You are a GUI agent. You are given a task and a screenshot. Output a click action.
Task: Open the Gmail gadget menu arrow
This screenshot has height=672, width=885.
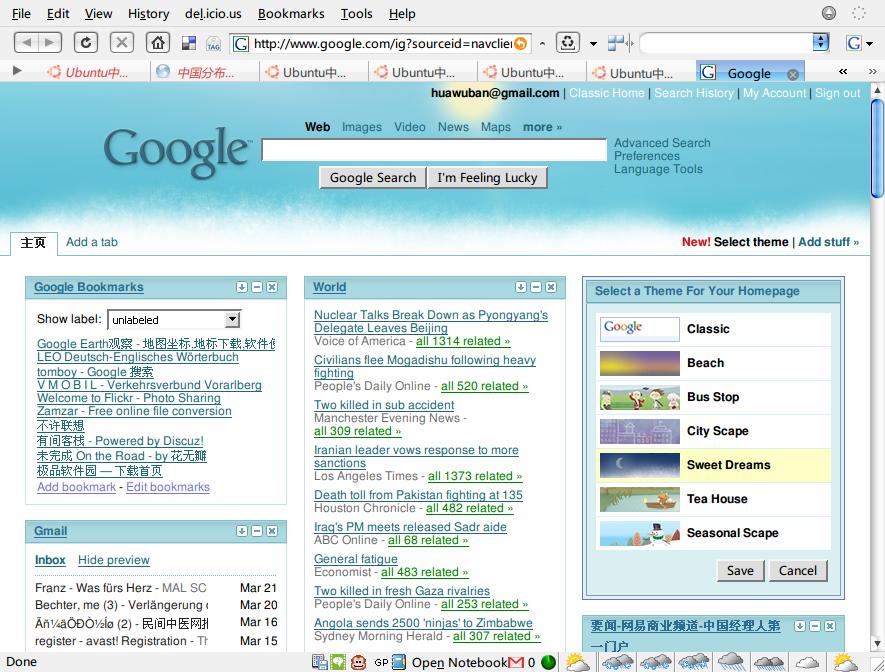[x=242, y=531]
